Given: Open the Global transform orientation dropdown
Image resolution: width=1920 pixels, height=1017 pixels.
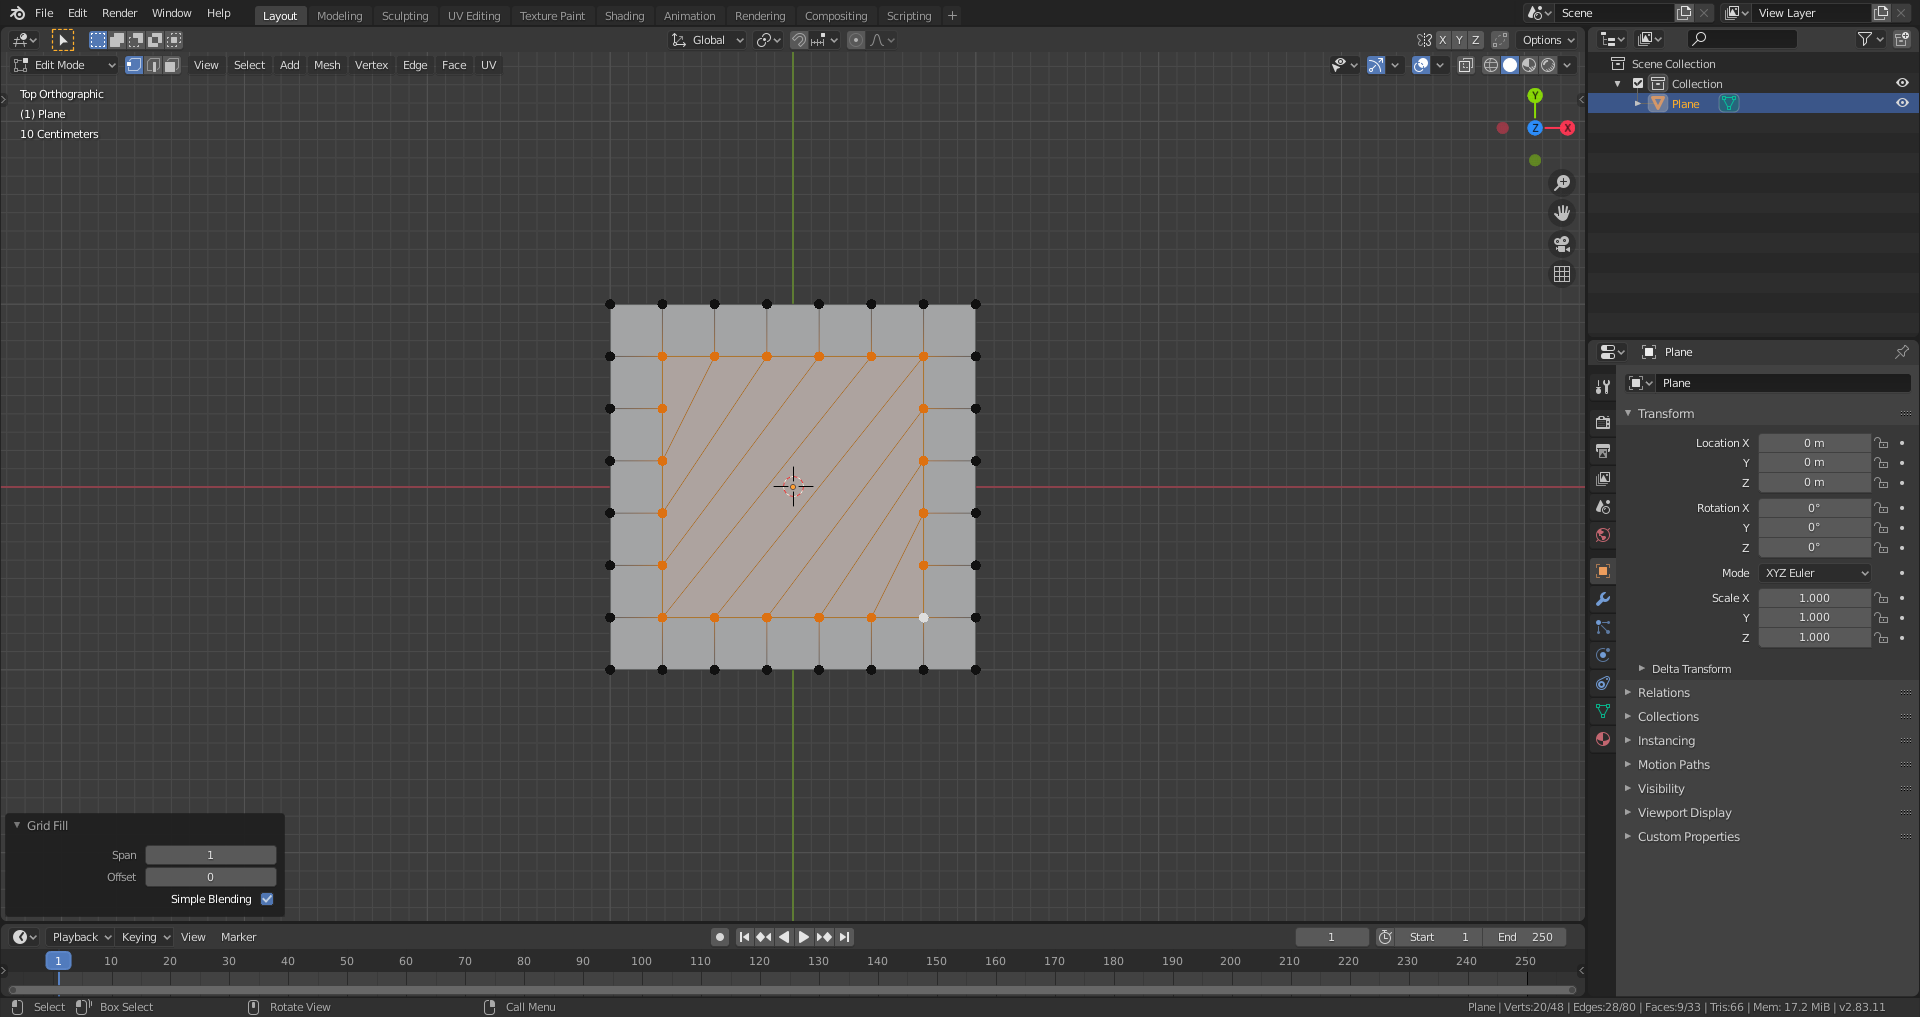Looking at the screenshot, I should click(x=707, y=40).
